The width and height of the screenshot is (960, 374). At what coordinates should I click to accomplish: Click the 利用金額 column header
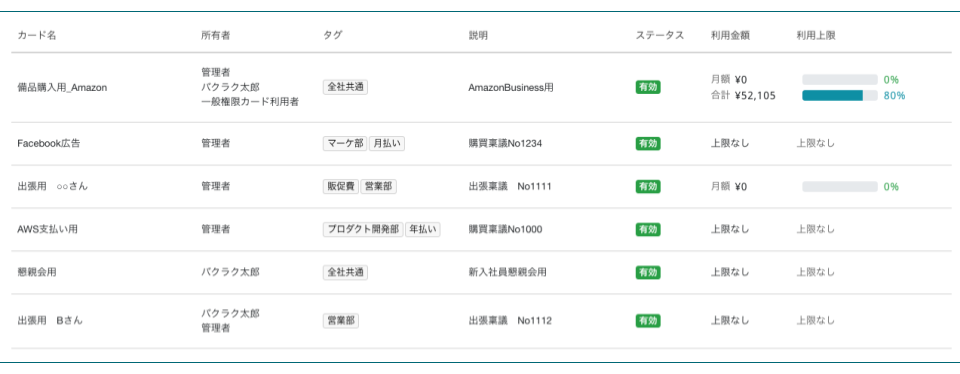(730, 36)
